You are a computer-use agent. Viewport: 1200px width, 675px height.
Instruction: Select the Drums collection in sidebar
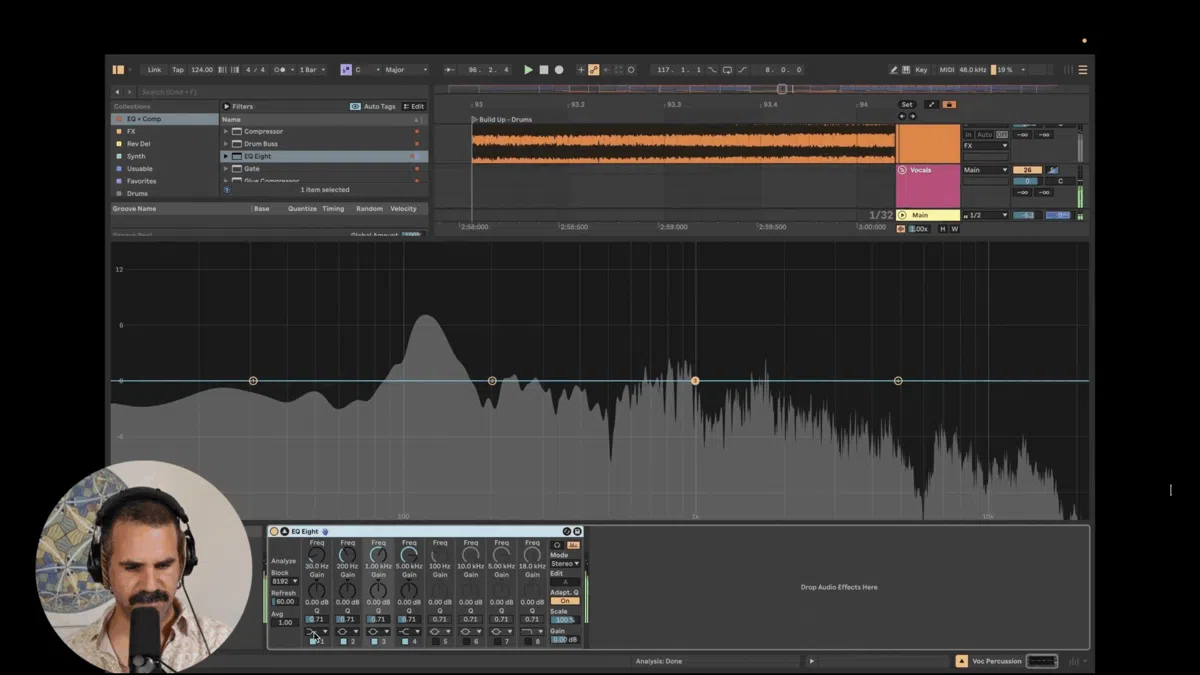(x=137, y=193)
